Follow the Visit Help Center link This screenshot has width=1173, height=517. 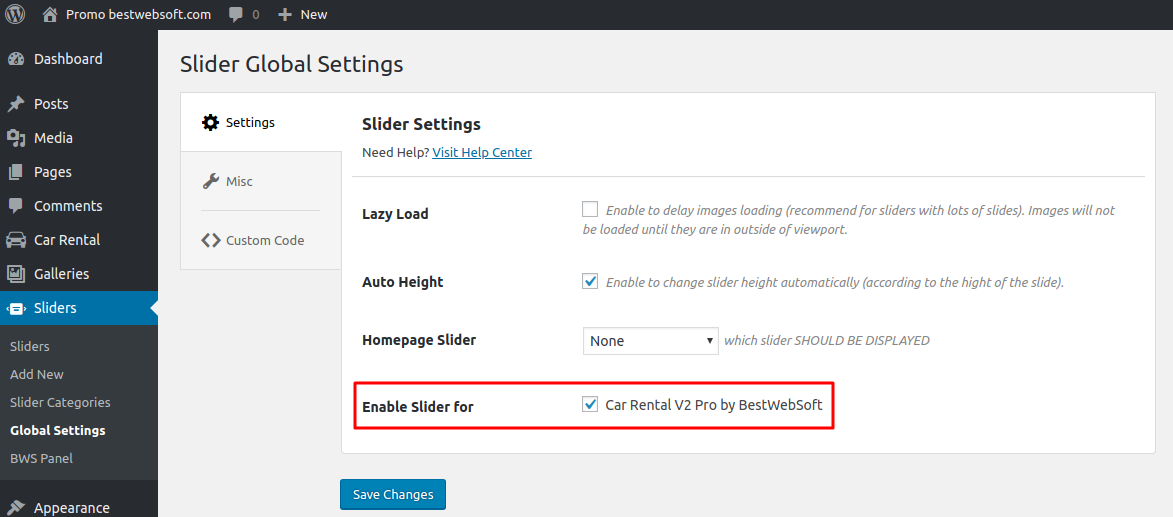482,153
